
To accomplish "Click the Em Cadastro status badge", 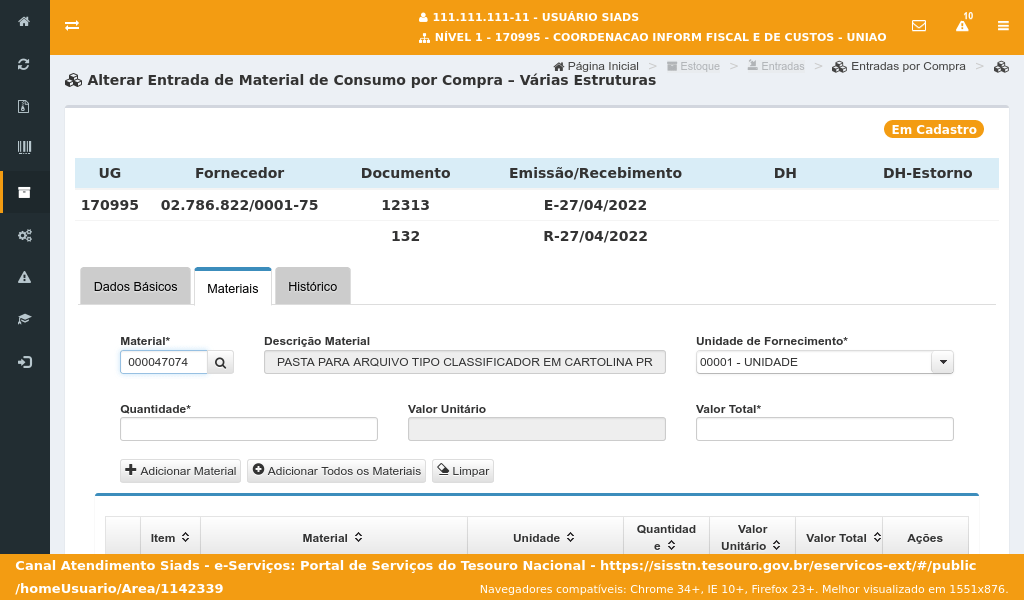I will pyautogui.click(x=934, y=129).
